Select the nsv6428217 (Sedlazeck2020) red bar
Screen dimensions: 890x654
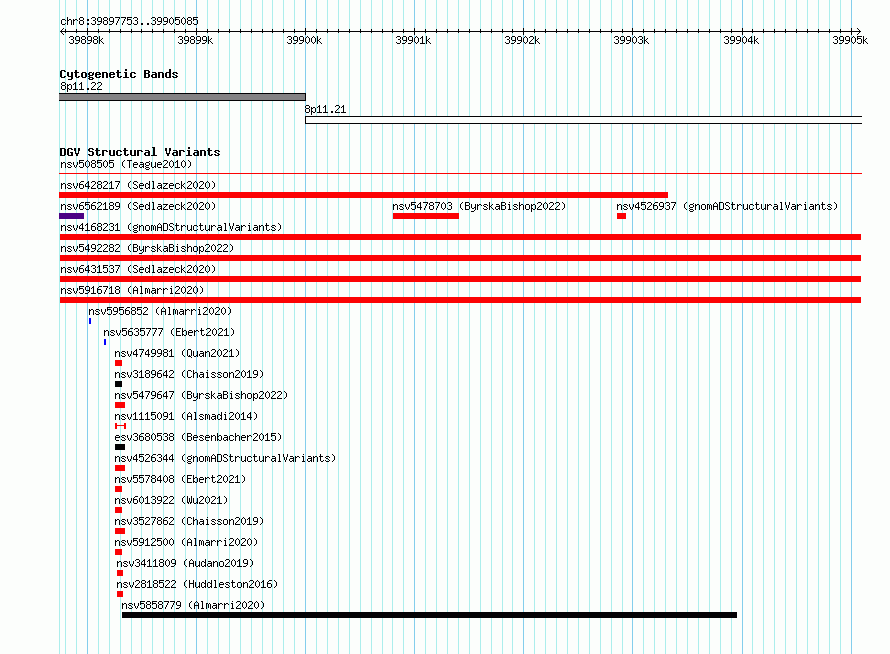(x=363, y=195)
